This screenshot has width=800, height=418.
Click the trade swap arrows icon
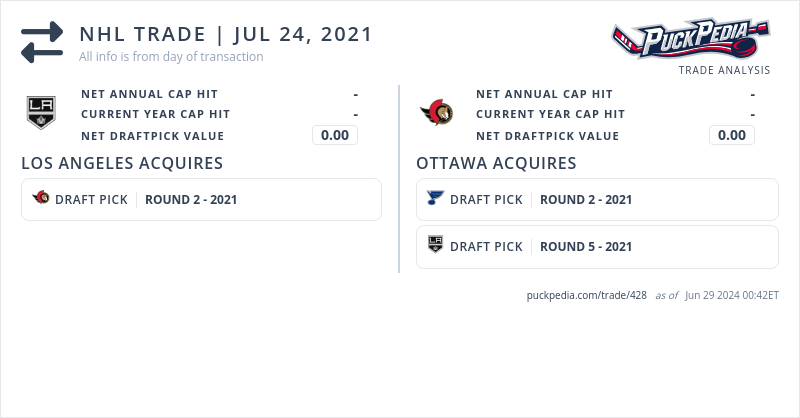coord(42,42)
